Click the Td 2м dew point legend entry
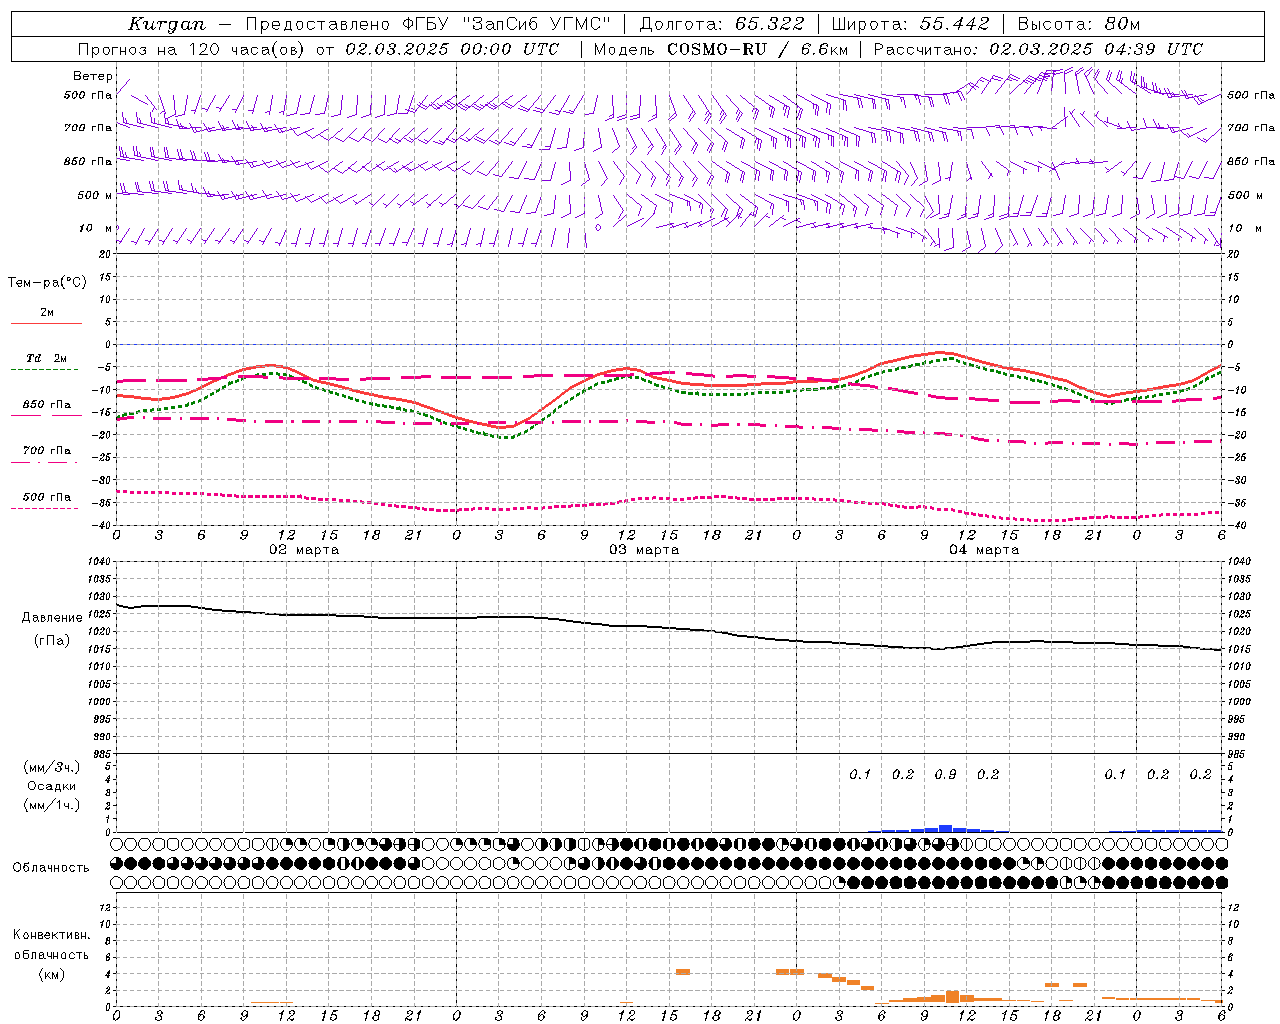The width and height of the screenshot is (1280, 1024). click(x=46, y=358)
